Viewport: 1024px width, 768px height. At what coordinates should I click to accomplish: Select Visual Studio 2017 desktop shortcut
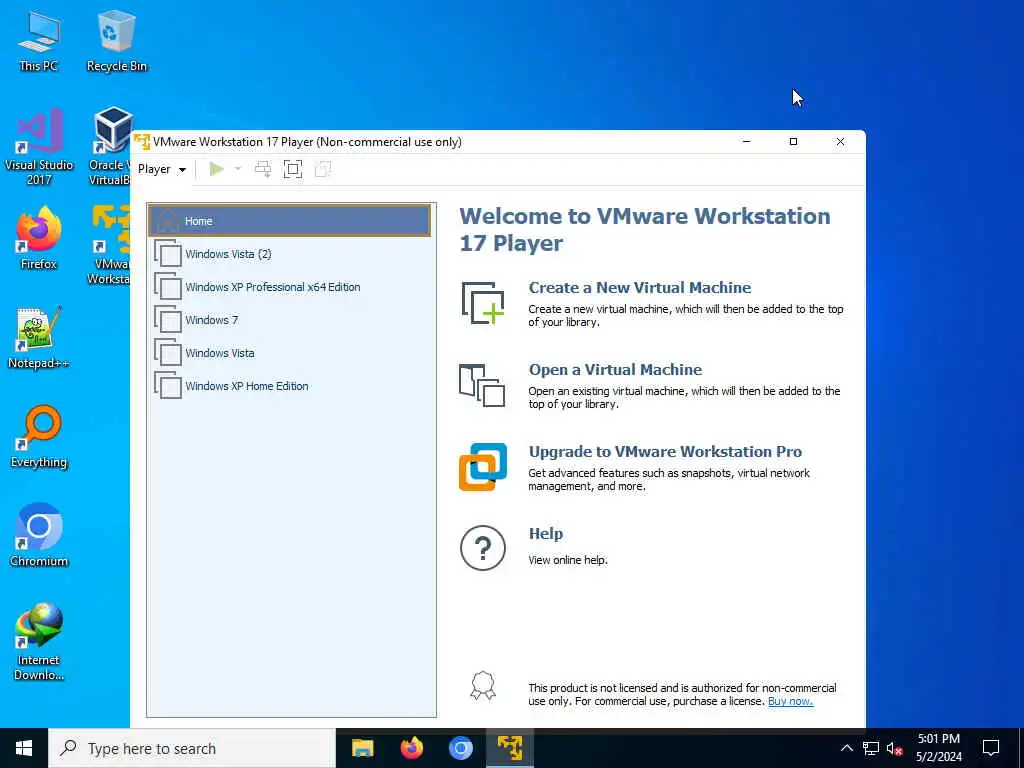point(39,148)
